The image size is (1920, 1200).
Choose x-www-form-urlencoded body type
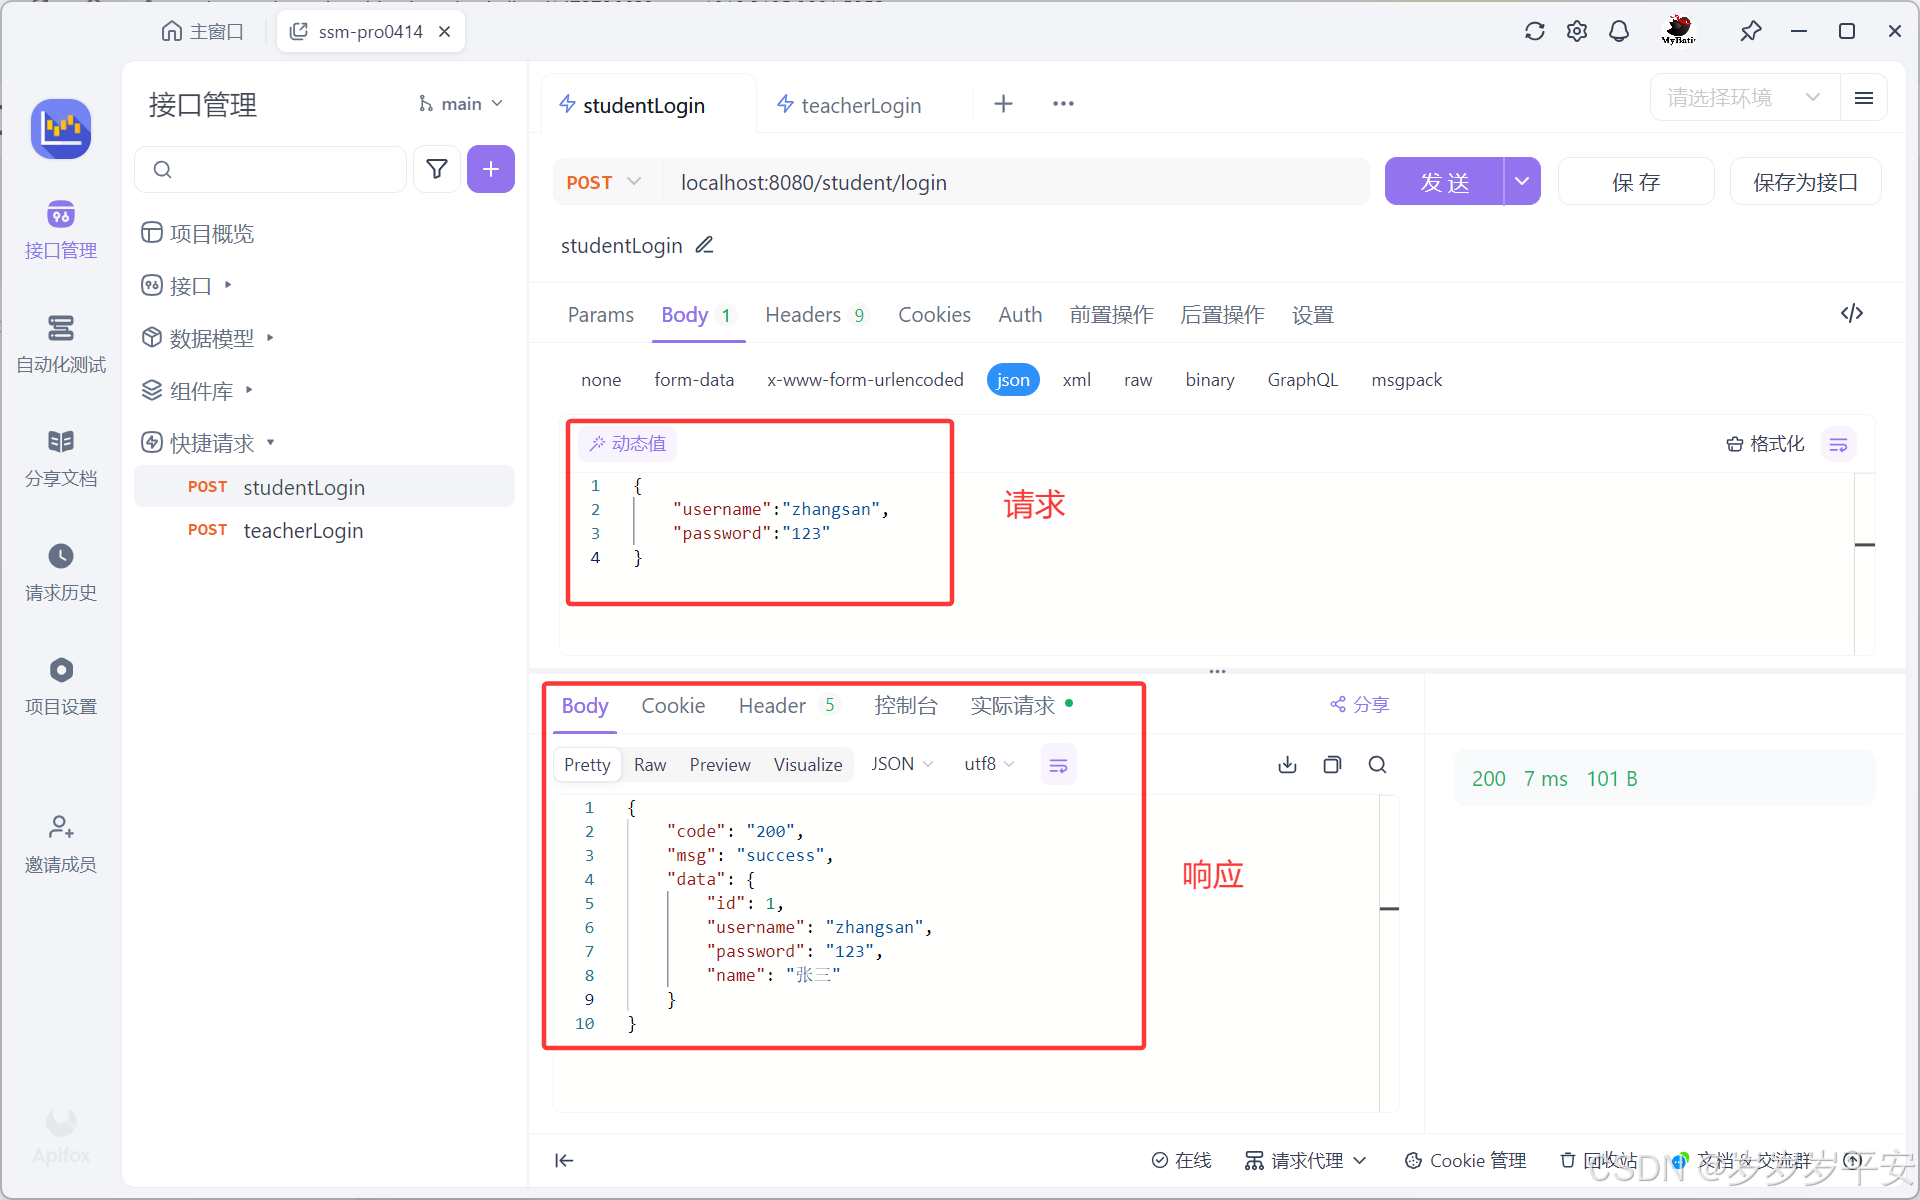(x=865, y=380)
